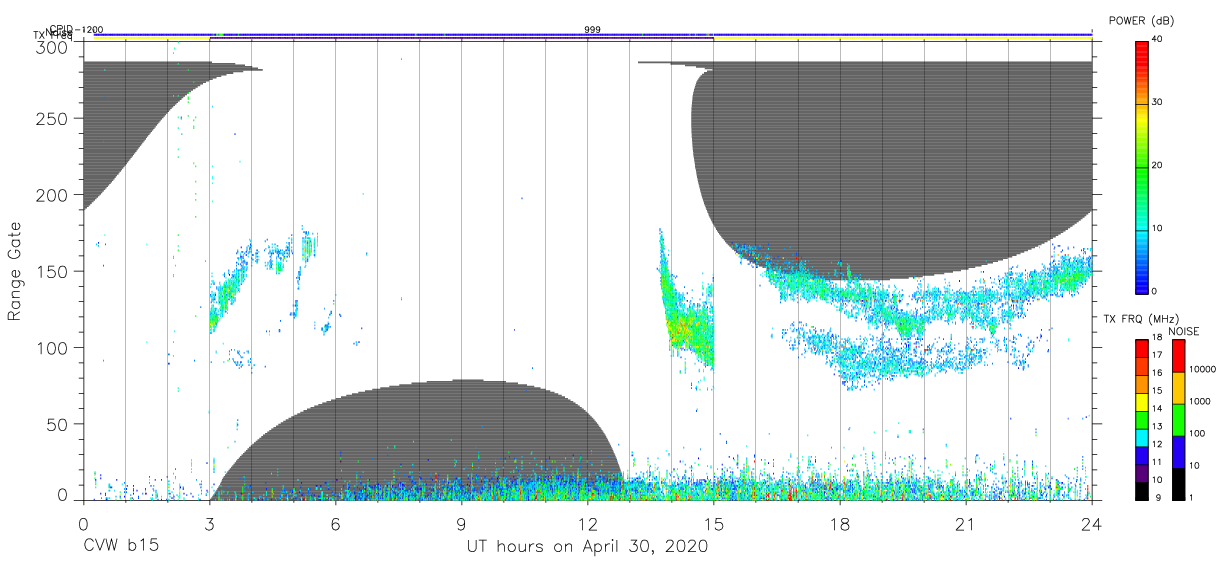Click the yellow 14–15 MHz TX FRQ swatch

[1141, 402]
